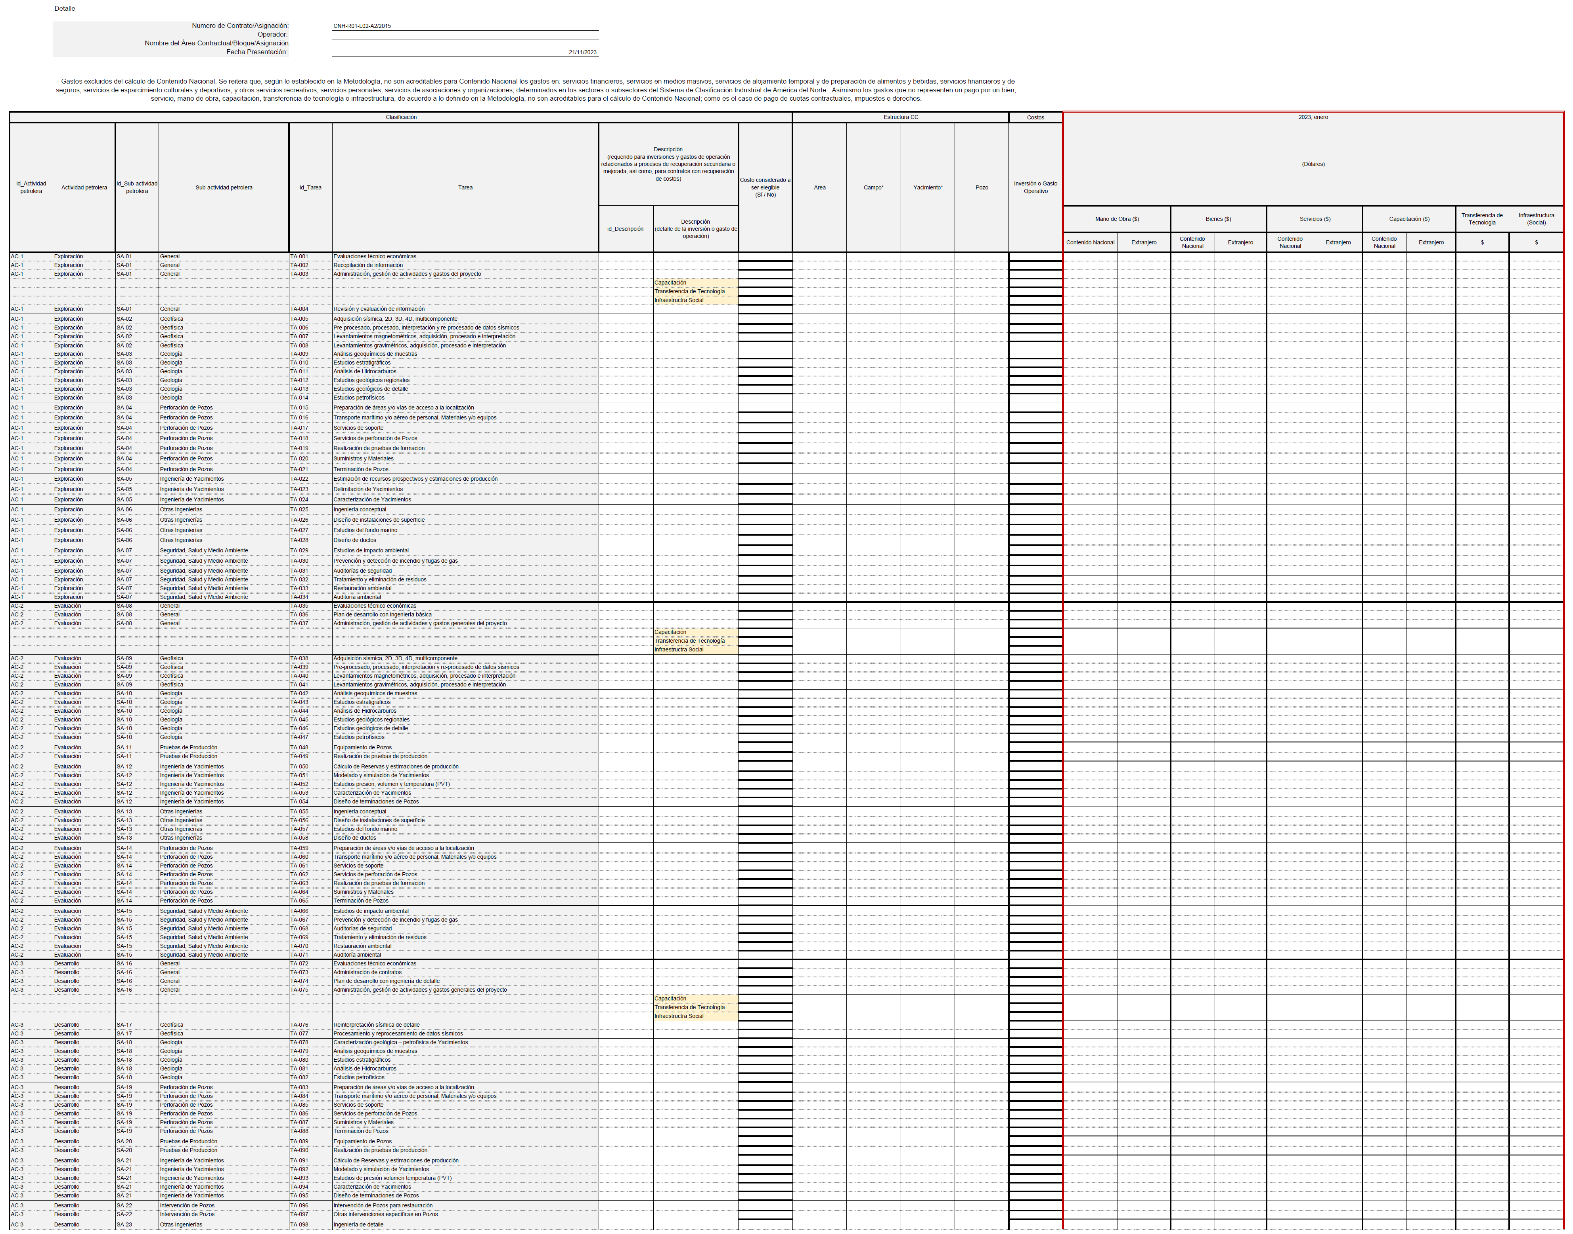
Task: Click the Número de Contrato/Asignación value field
Action: click(465, 26)
